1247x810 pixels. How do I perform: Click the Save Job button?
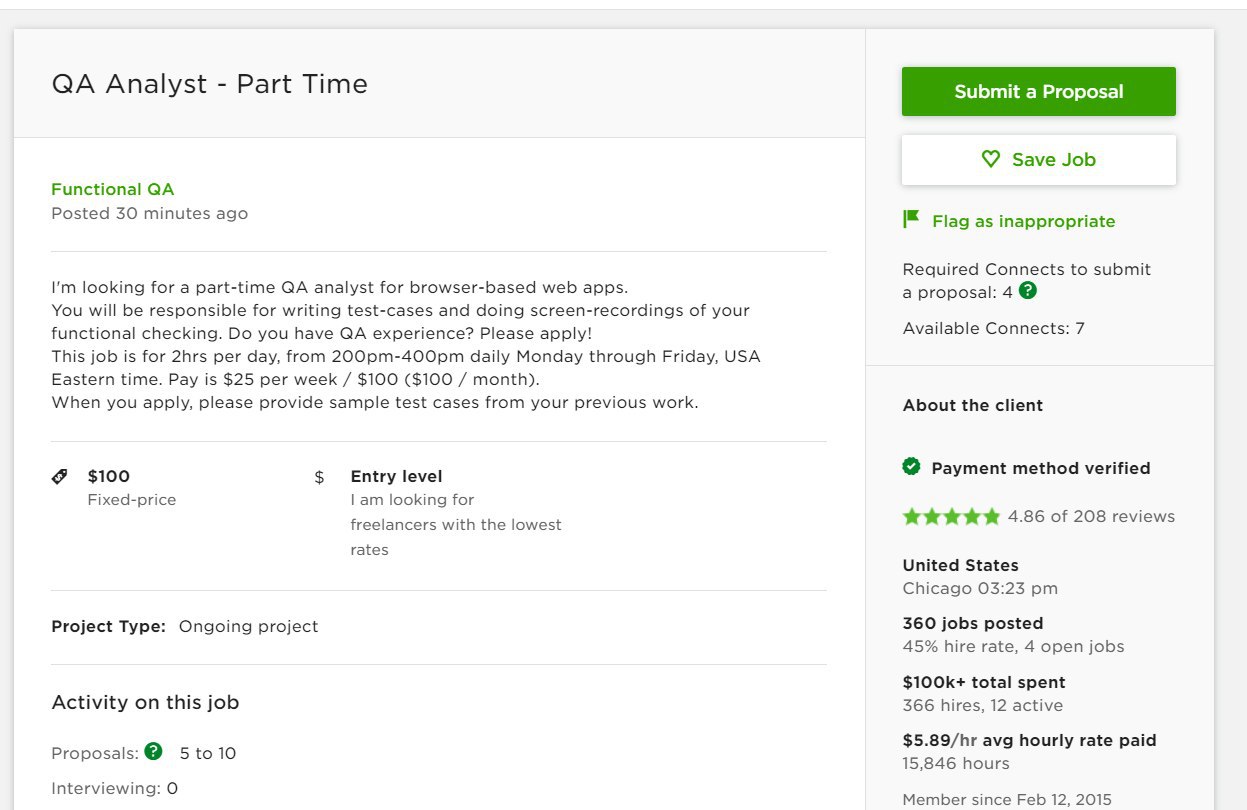[1038, 160]
